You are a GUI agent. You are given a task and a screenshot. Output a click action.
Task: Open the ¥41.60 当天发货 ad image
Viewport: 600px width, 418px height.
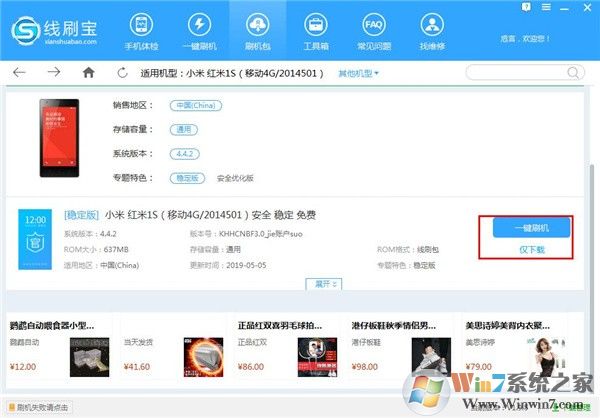tap(203, 357)
